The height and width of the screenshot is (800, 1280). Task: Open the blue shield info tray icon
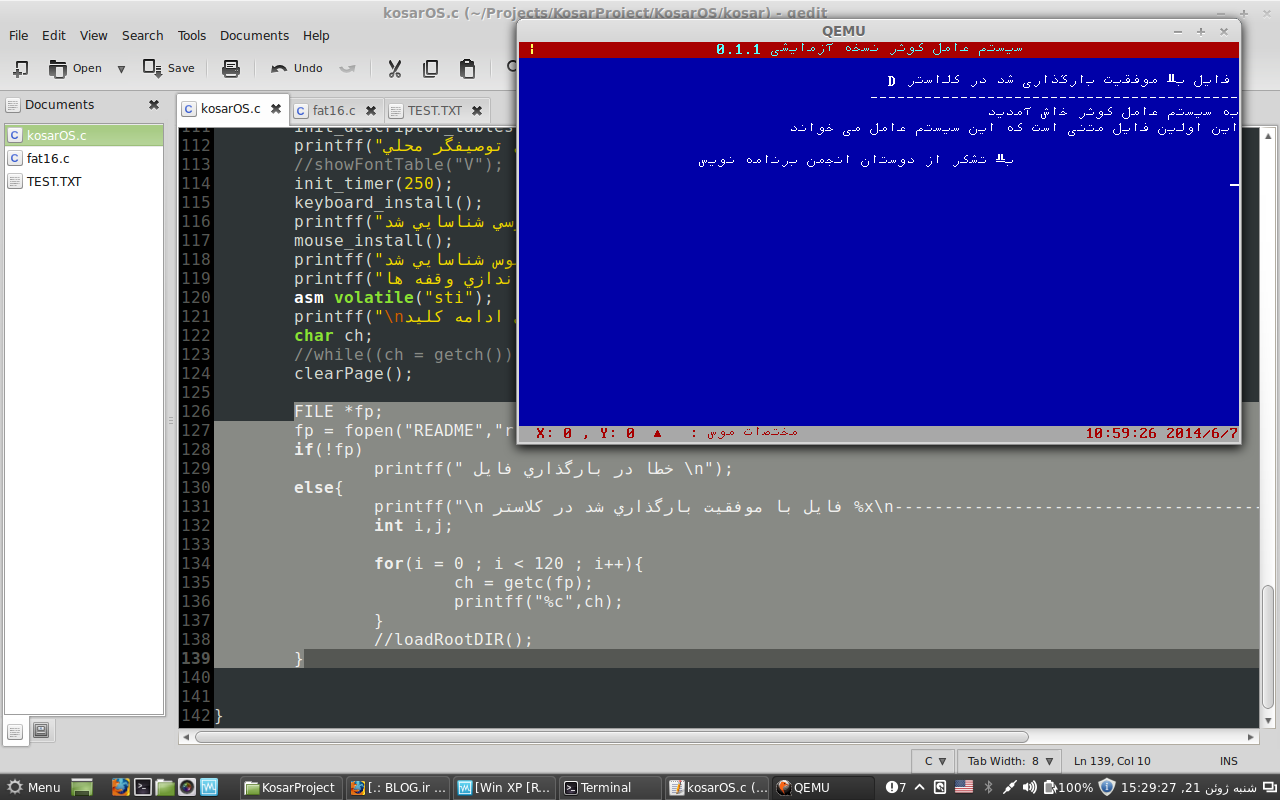coord(1107,787)
